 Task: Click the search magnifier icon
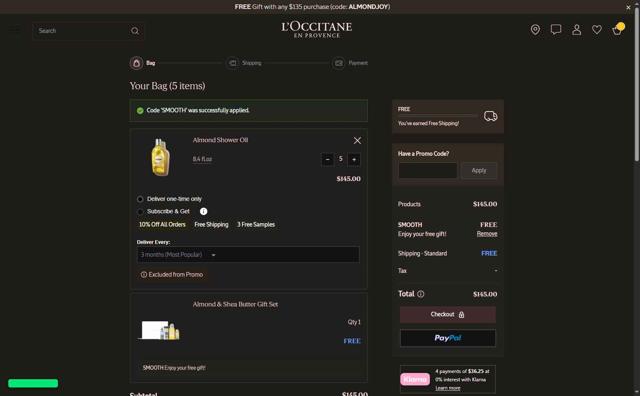[135, 31]
